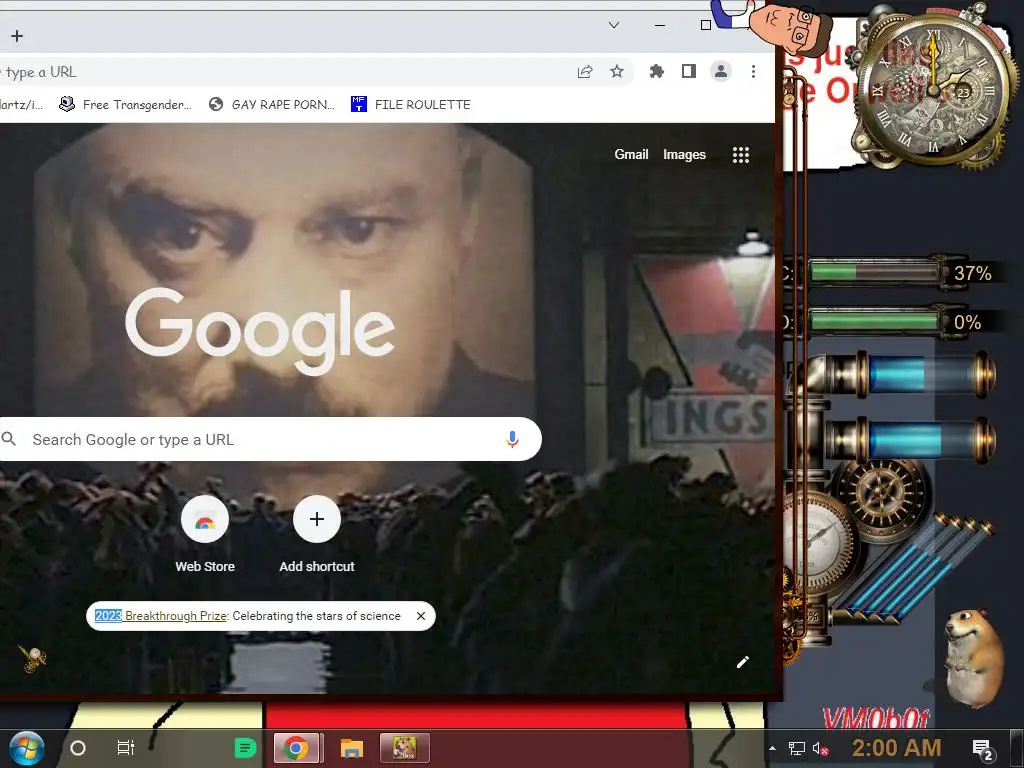1024x768 pixels.
Task: Open Task View on the taskbar
Action: 125,748
